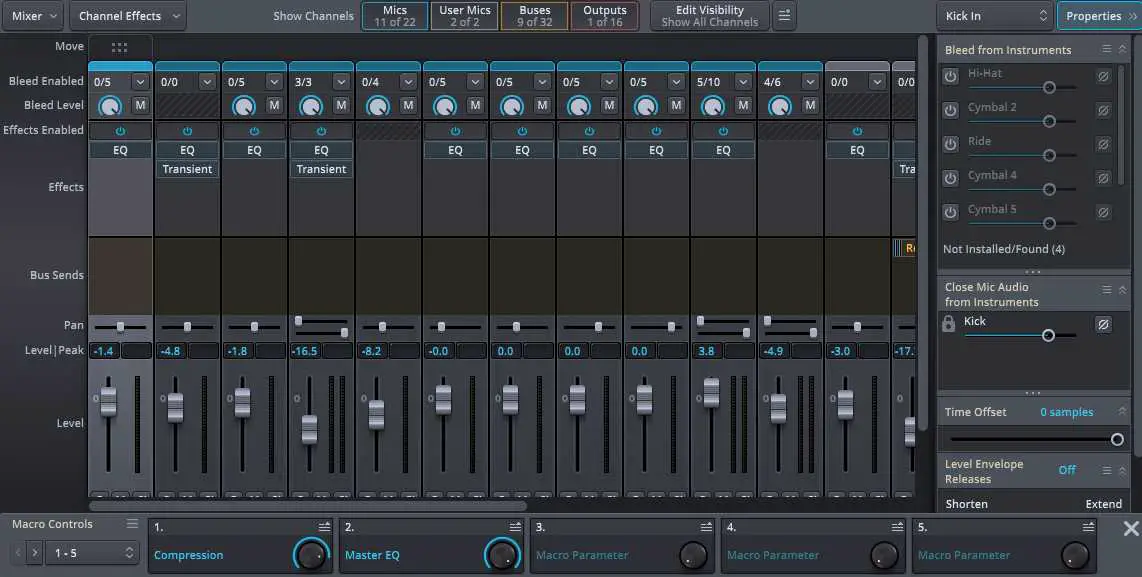Click the phase invert icon next to Hi-Hat
Image resolution: width=1142 pixels, height=577 pixels.
pyautogui.click(x=1104, y=75)
